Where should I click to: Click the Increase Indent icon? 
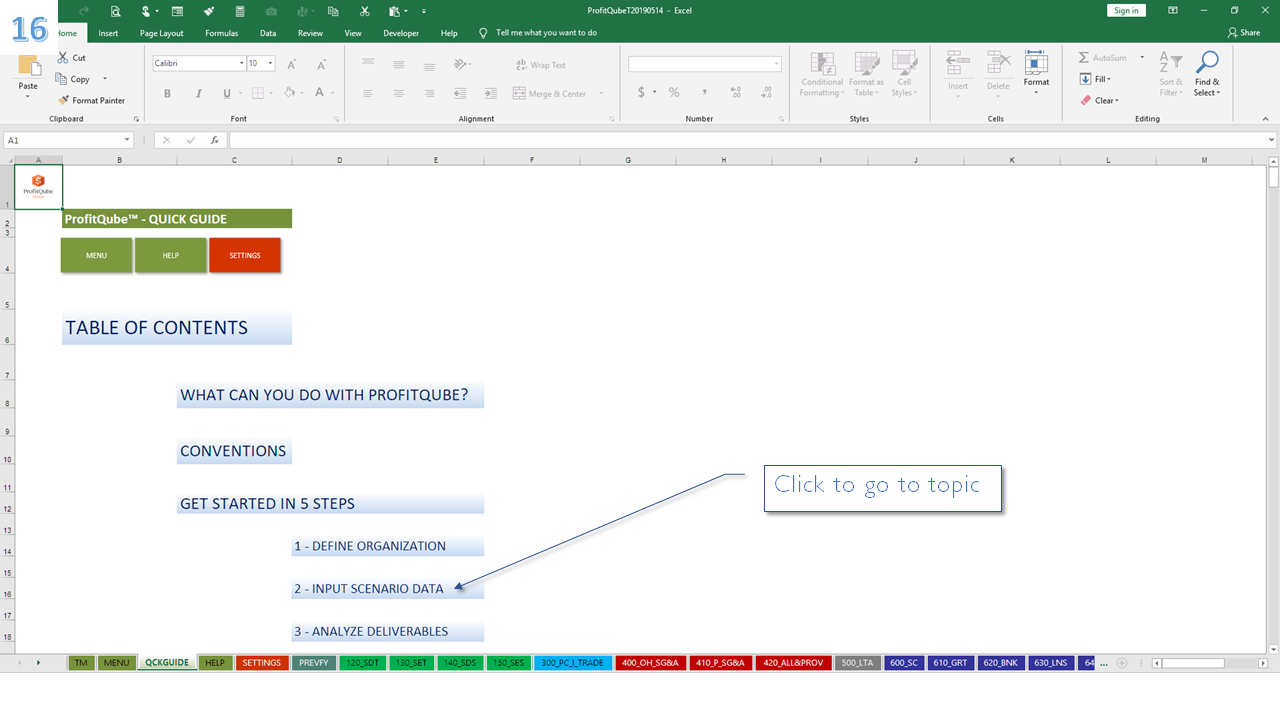tap(490, 93)
